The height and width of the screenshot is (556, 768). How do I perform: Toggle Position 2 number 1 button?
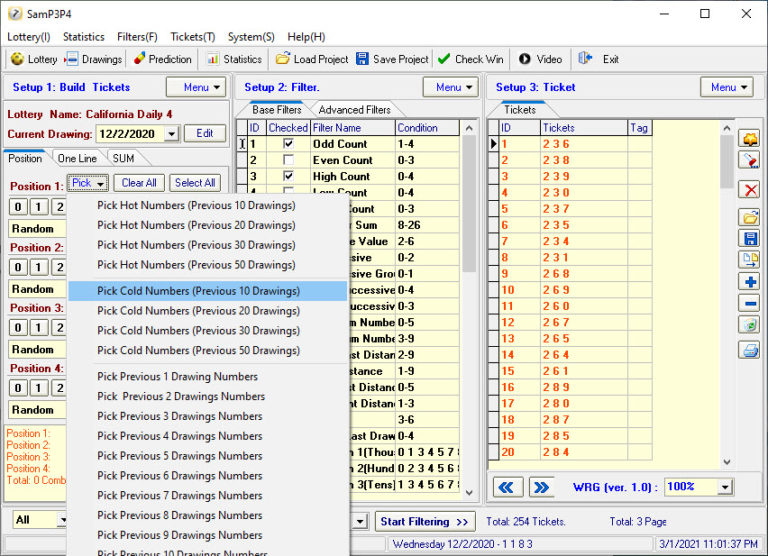tap(39, 267)
